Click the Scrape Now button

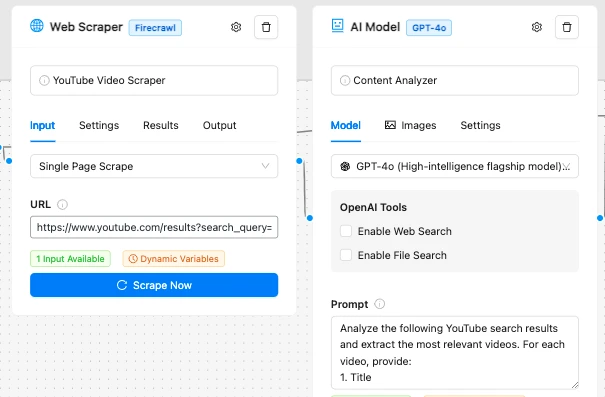tap(154, 285)
